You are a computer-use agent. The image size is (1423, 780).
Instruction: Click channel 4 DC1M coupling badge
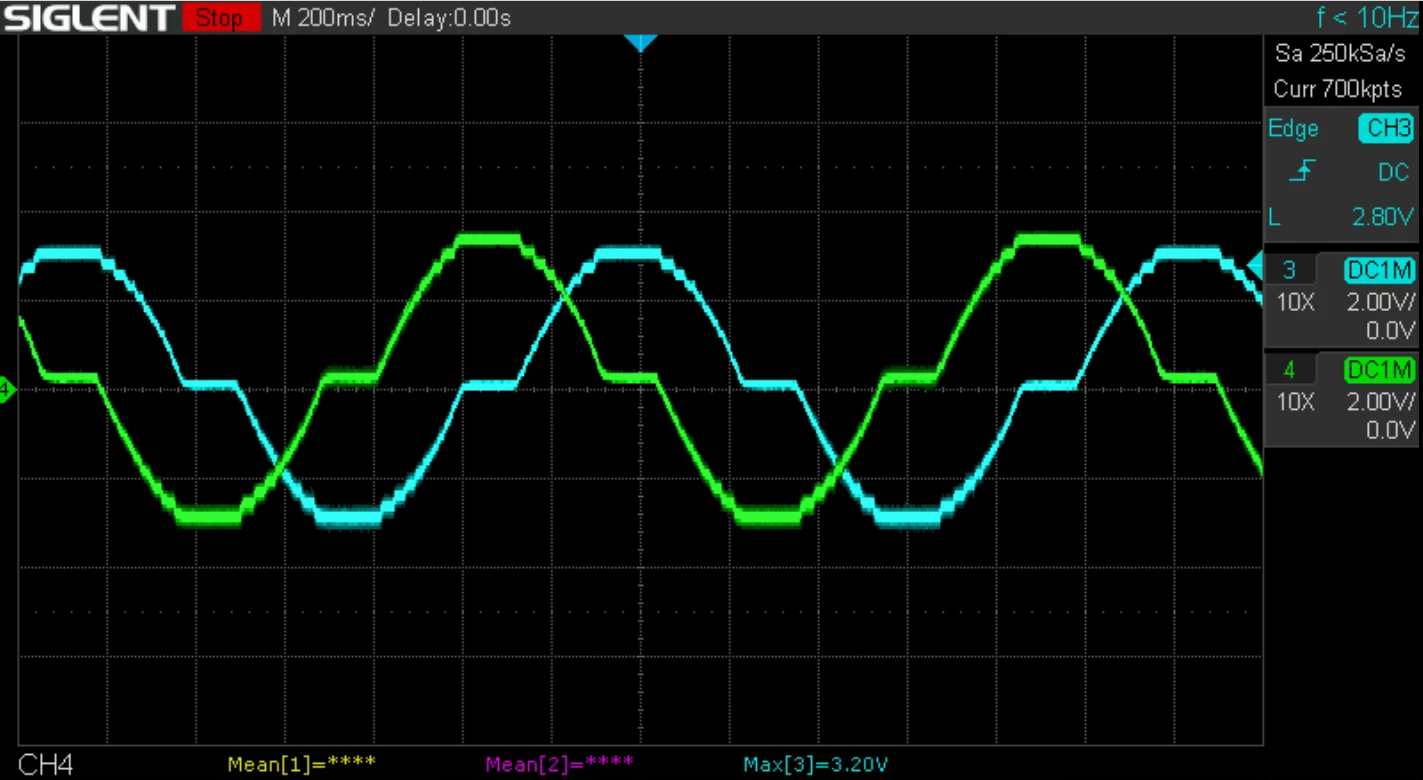[1379, 370]
